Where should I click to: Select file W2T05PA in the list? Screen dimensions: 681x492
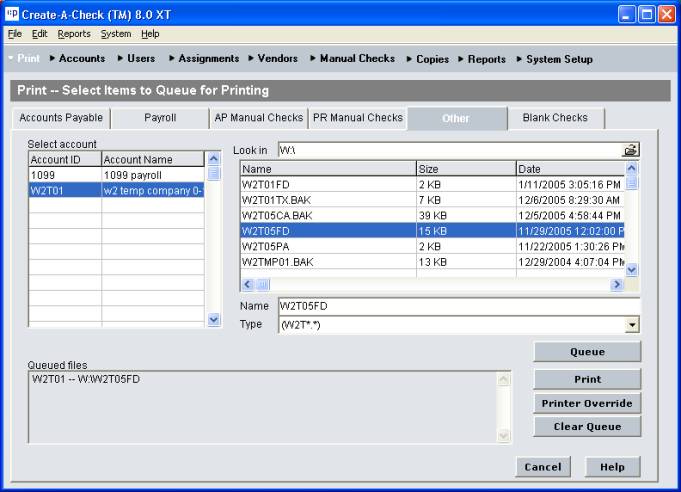pos(432,247)
